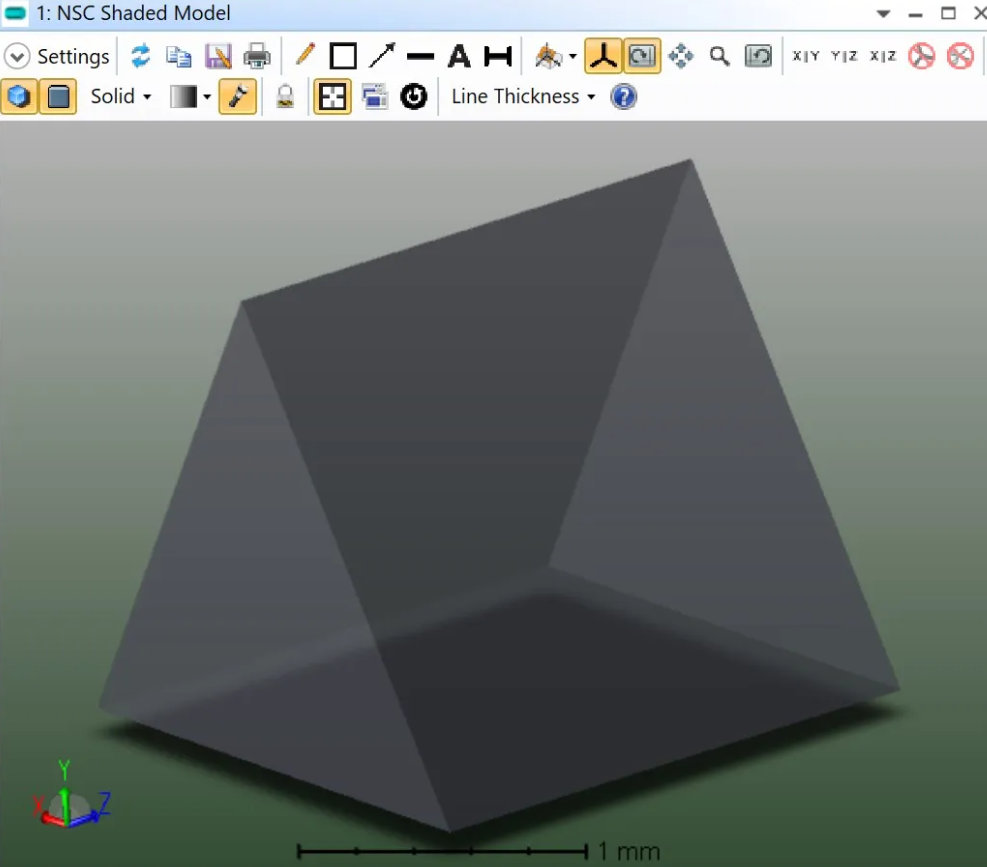Expand the Settings chevron button
The width and height of the screenshot is (987, 867).
pyautogui.click(x=17, y=57)
